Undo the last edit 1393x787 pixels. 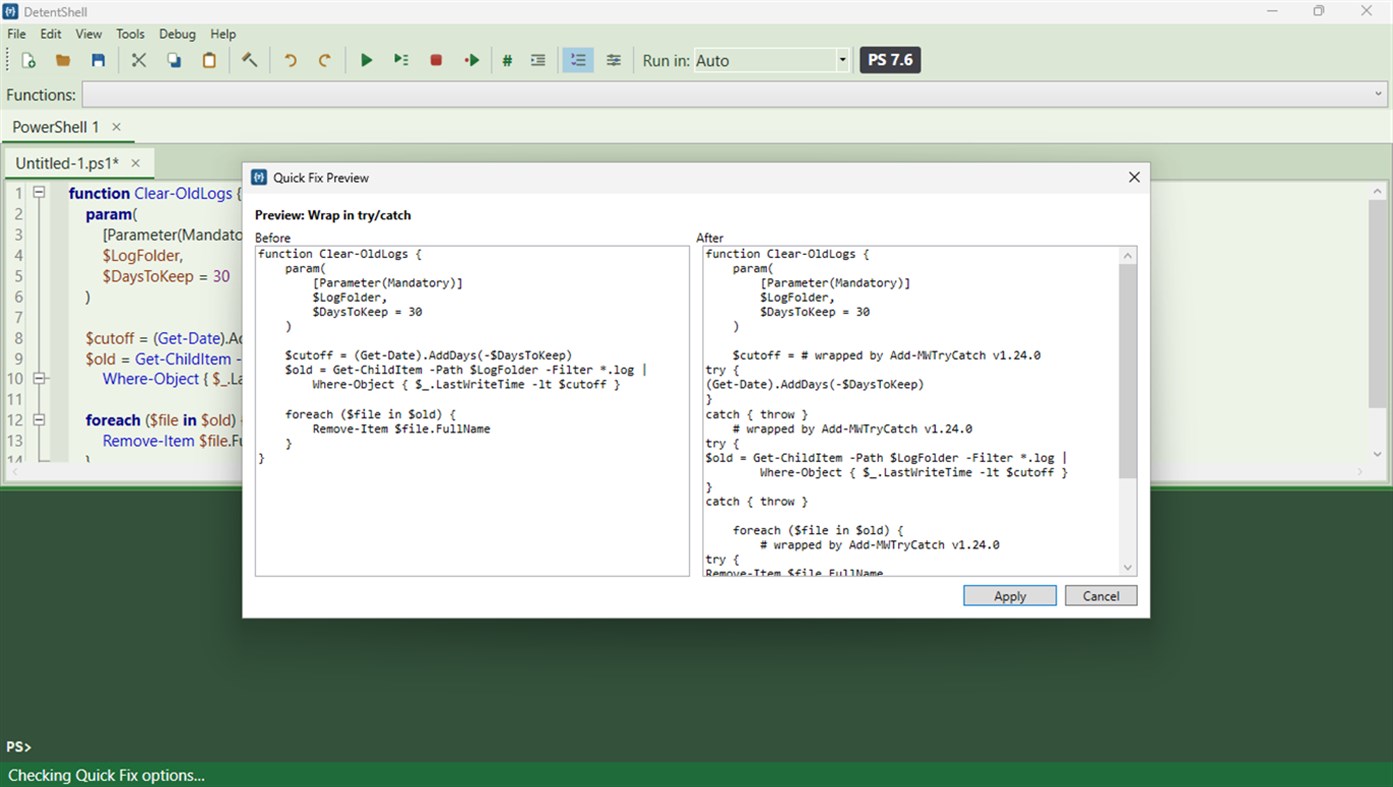pos(290,60)
